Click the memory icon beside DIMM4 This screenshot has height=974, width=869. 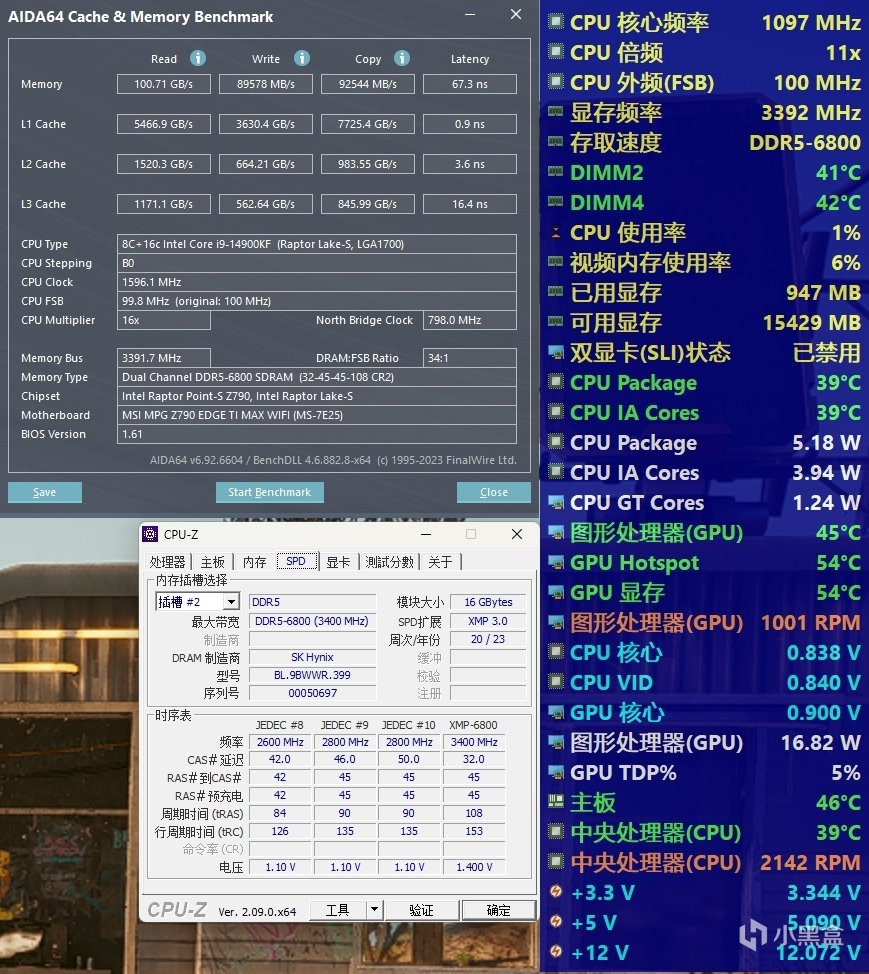[555, 202]
